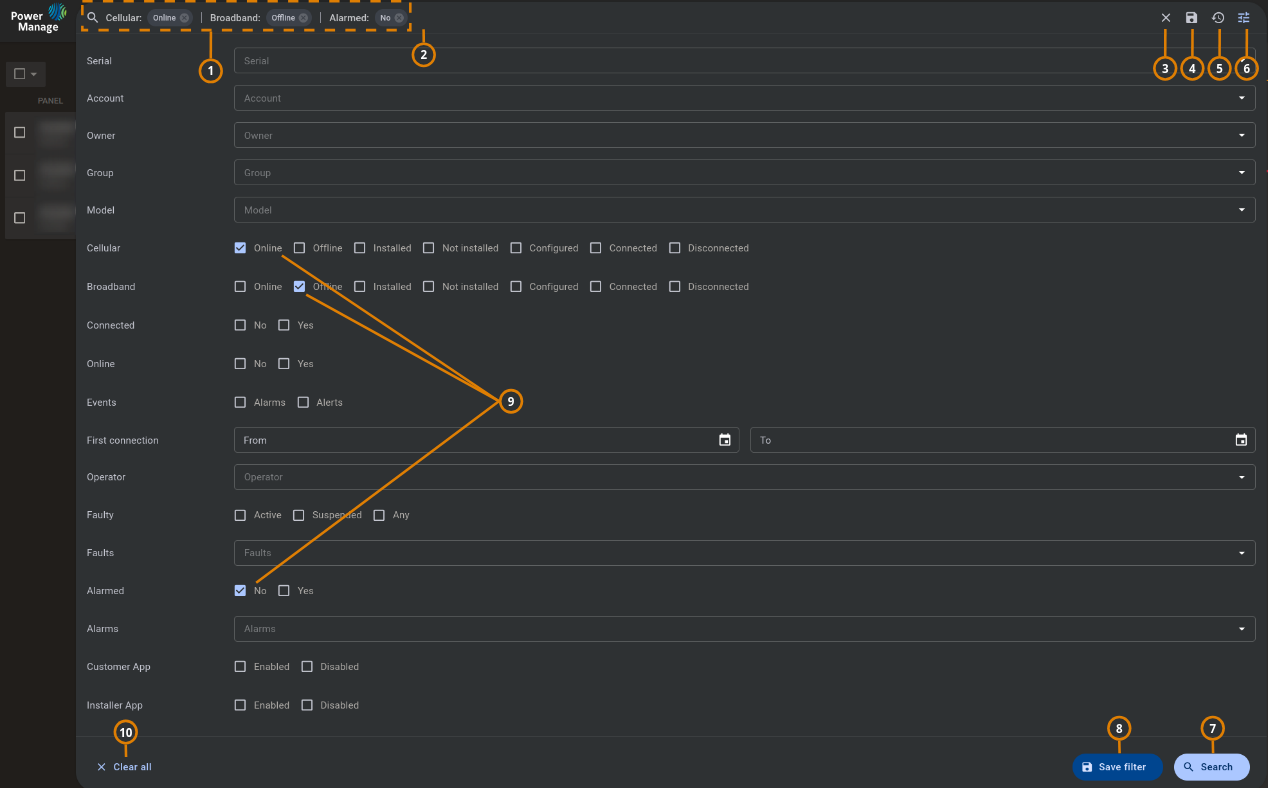Click Clear all to reset filters
Image resolution: width=1268 pixels, height=788 pixels.
(x=124, y=766)
